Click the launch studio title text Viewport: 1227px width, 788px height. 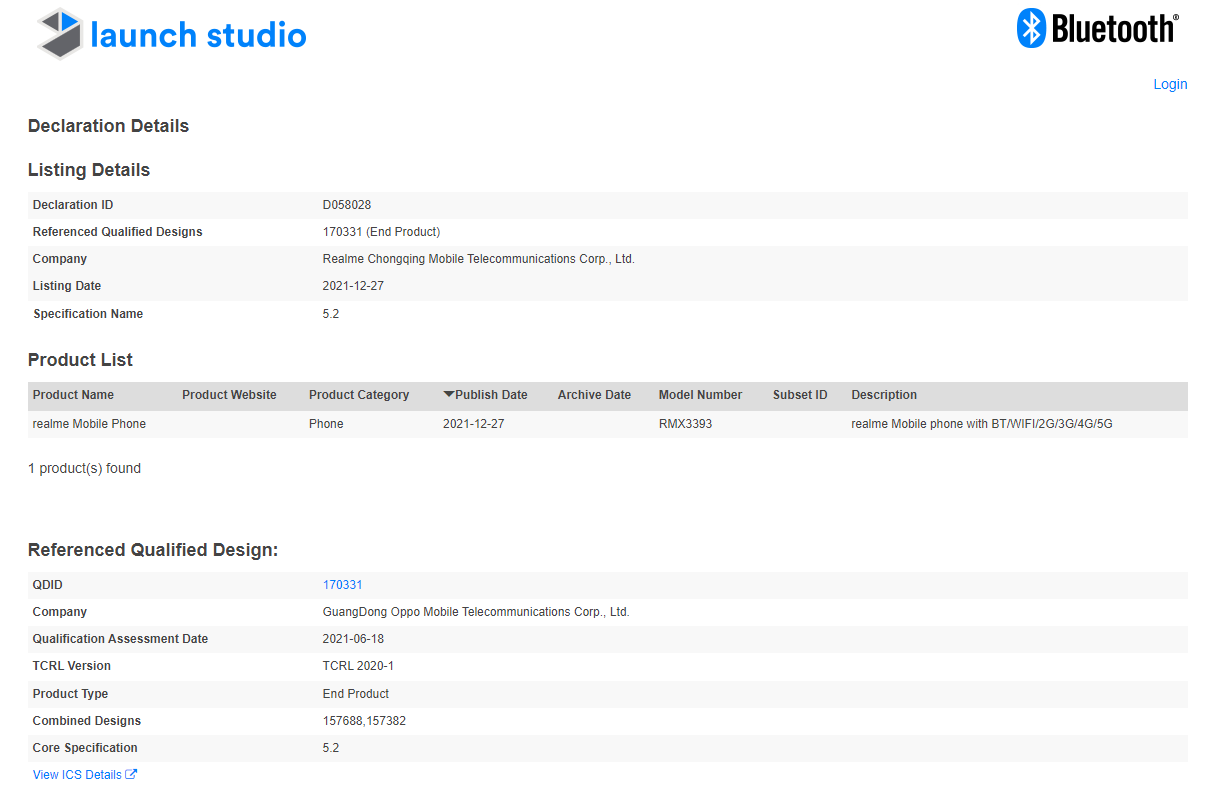198,35
